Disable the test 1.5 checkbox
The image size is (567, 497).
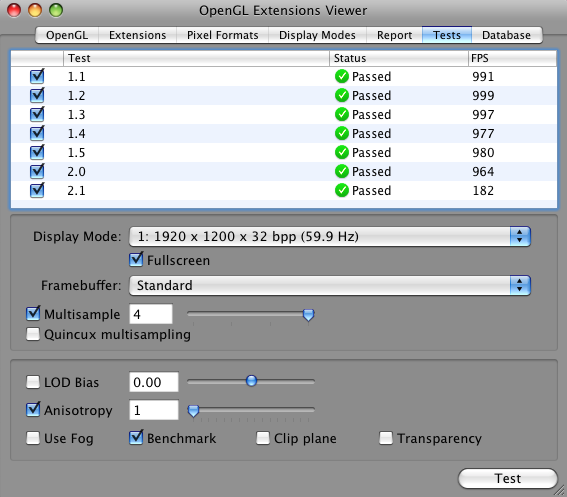coord(37,152)
